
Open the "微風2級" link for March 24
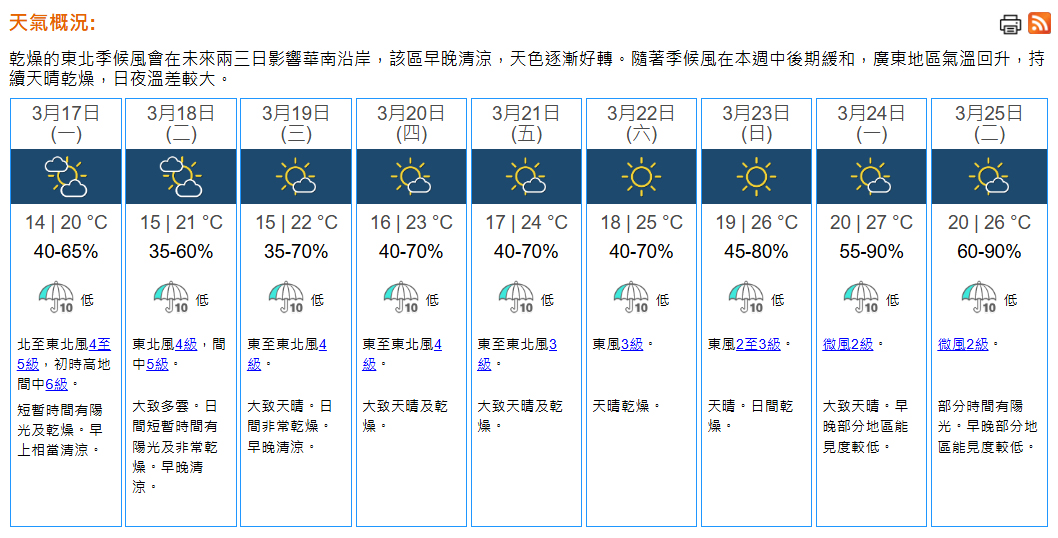pyautogui.click(x=847, y=344)
